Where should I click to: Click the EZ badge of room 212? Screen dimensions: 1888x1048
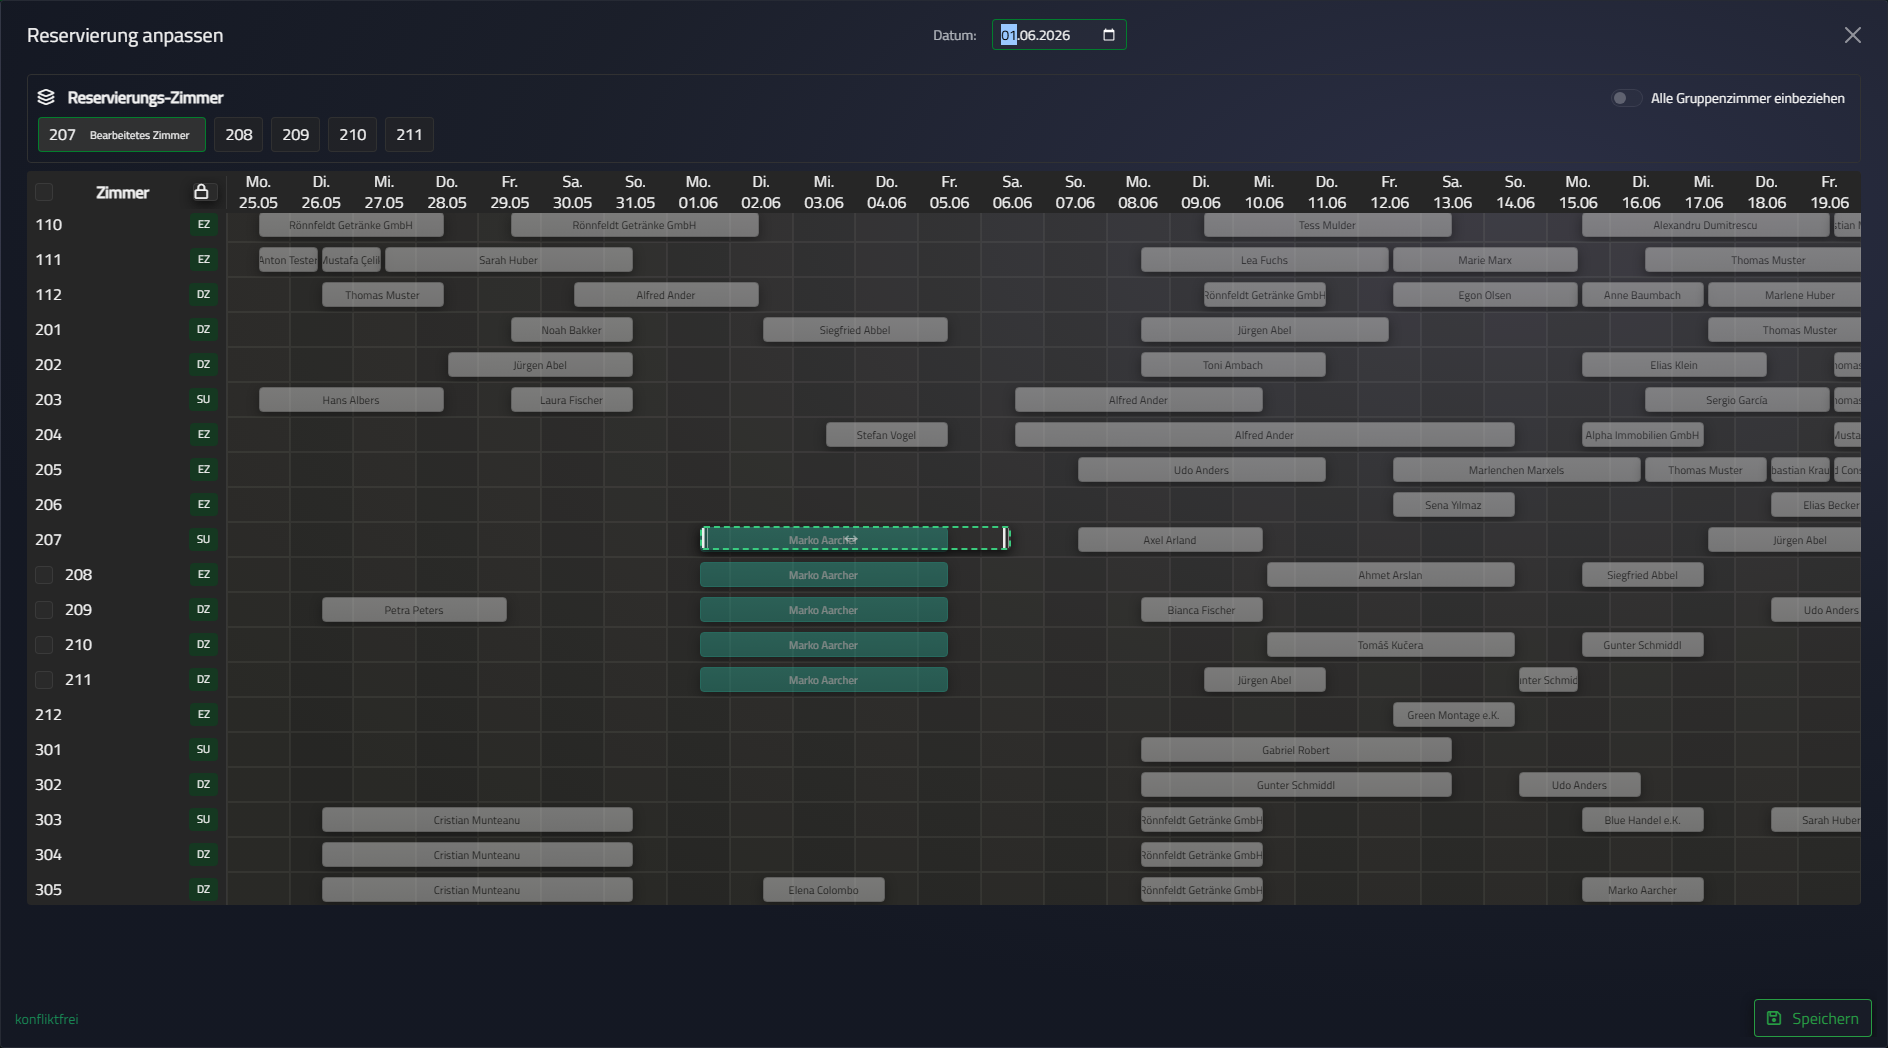coord(203,715)
